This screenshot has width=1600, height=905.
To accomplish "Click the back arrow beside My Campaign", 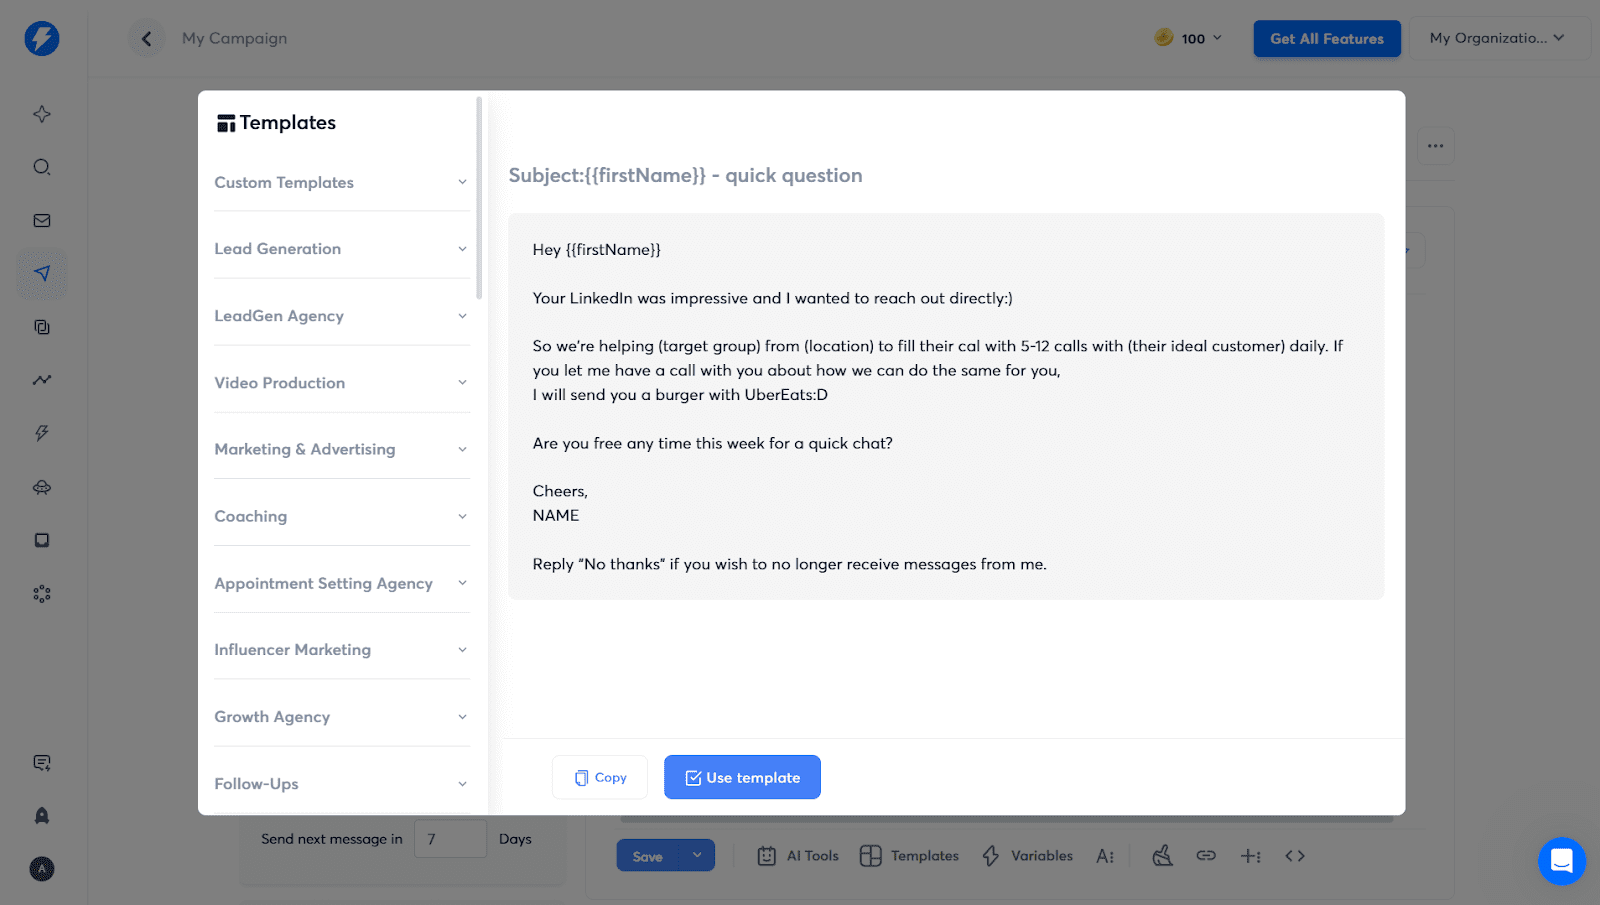I will coord(147,39).
